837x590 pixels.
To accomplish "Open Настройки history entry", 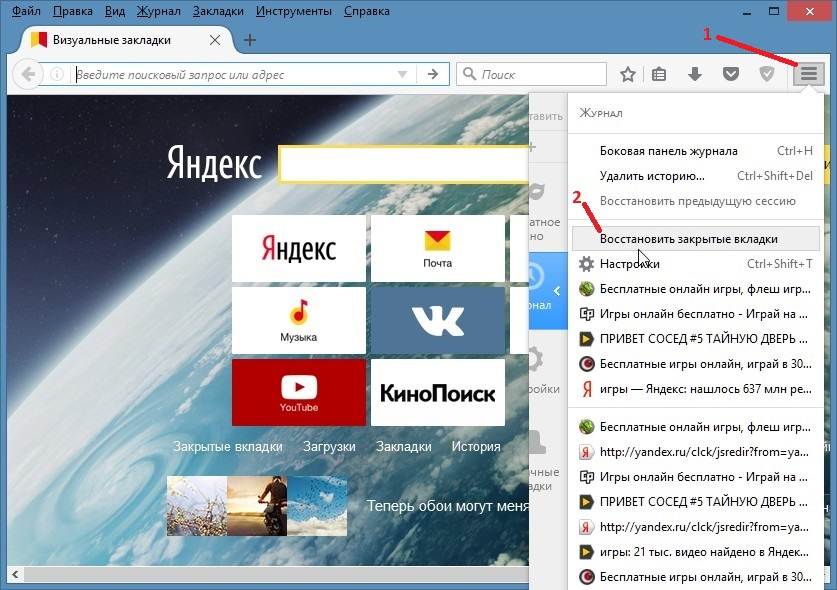I will 696,264.
